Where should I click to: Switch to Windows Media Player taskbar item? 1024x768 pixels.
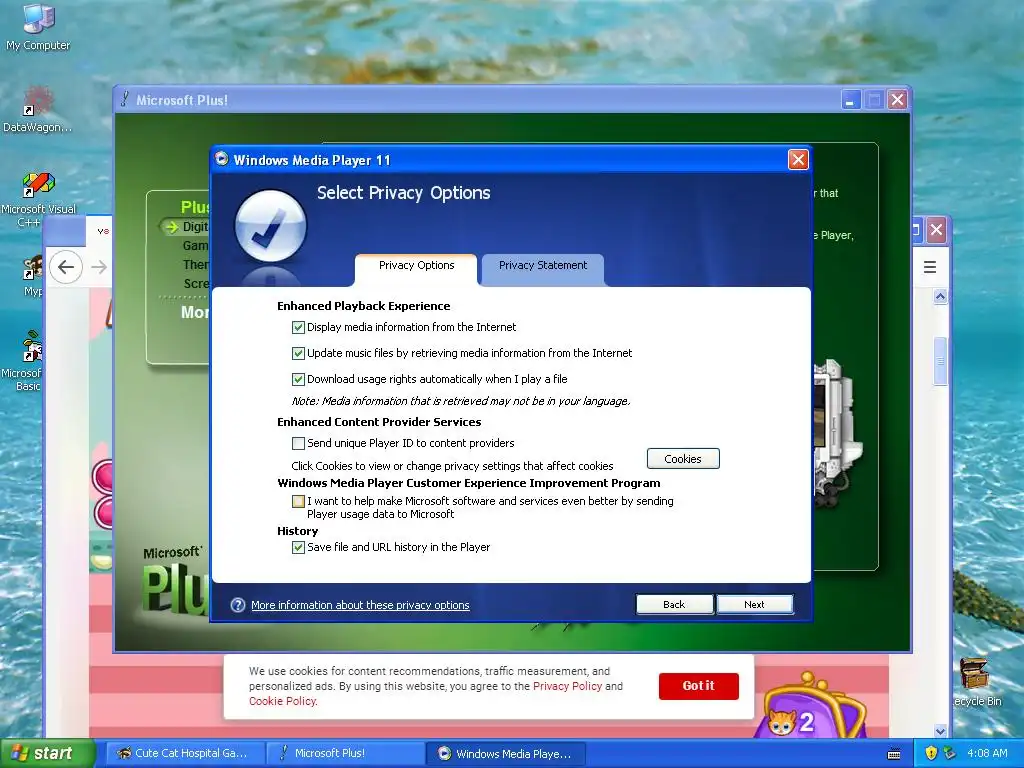[x=506, y=753]
